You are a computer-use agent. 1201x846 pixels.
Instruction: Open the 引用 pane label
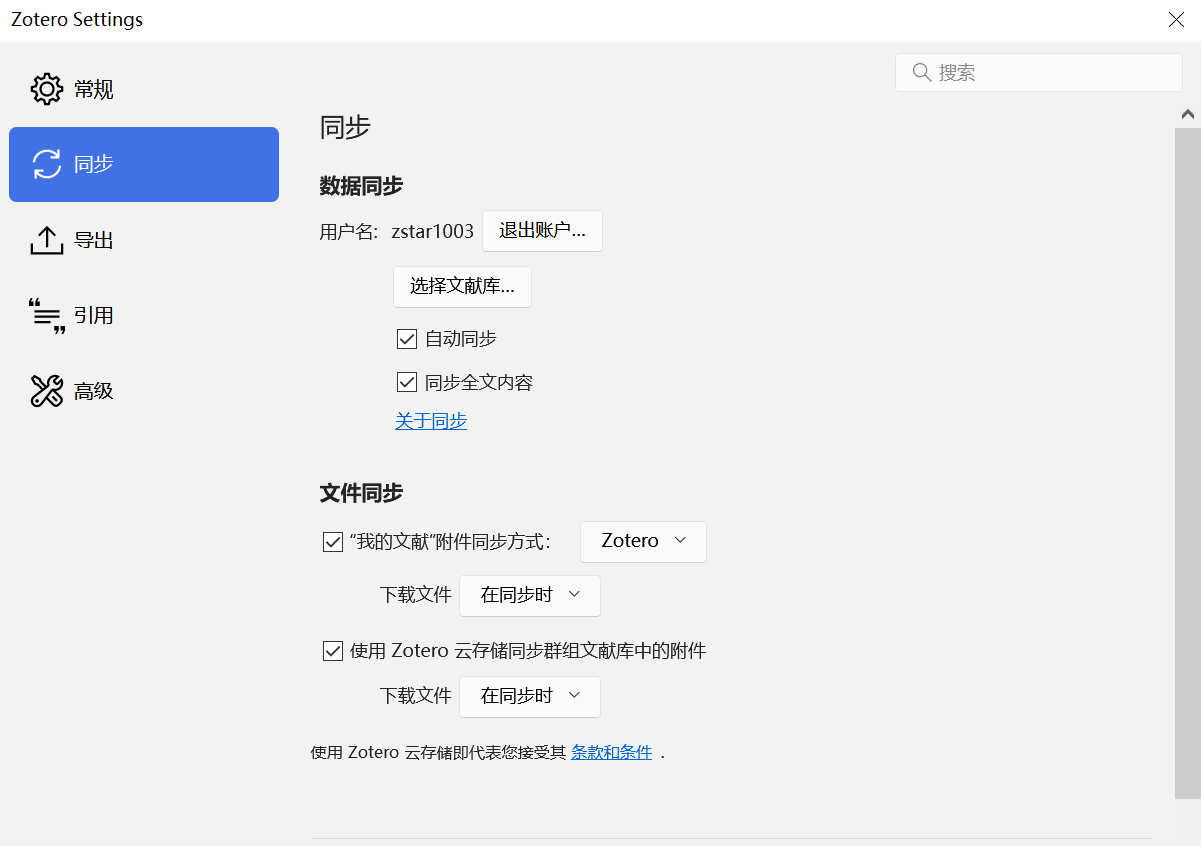tap(94, 316)
